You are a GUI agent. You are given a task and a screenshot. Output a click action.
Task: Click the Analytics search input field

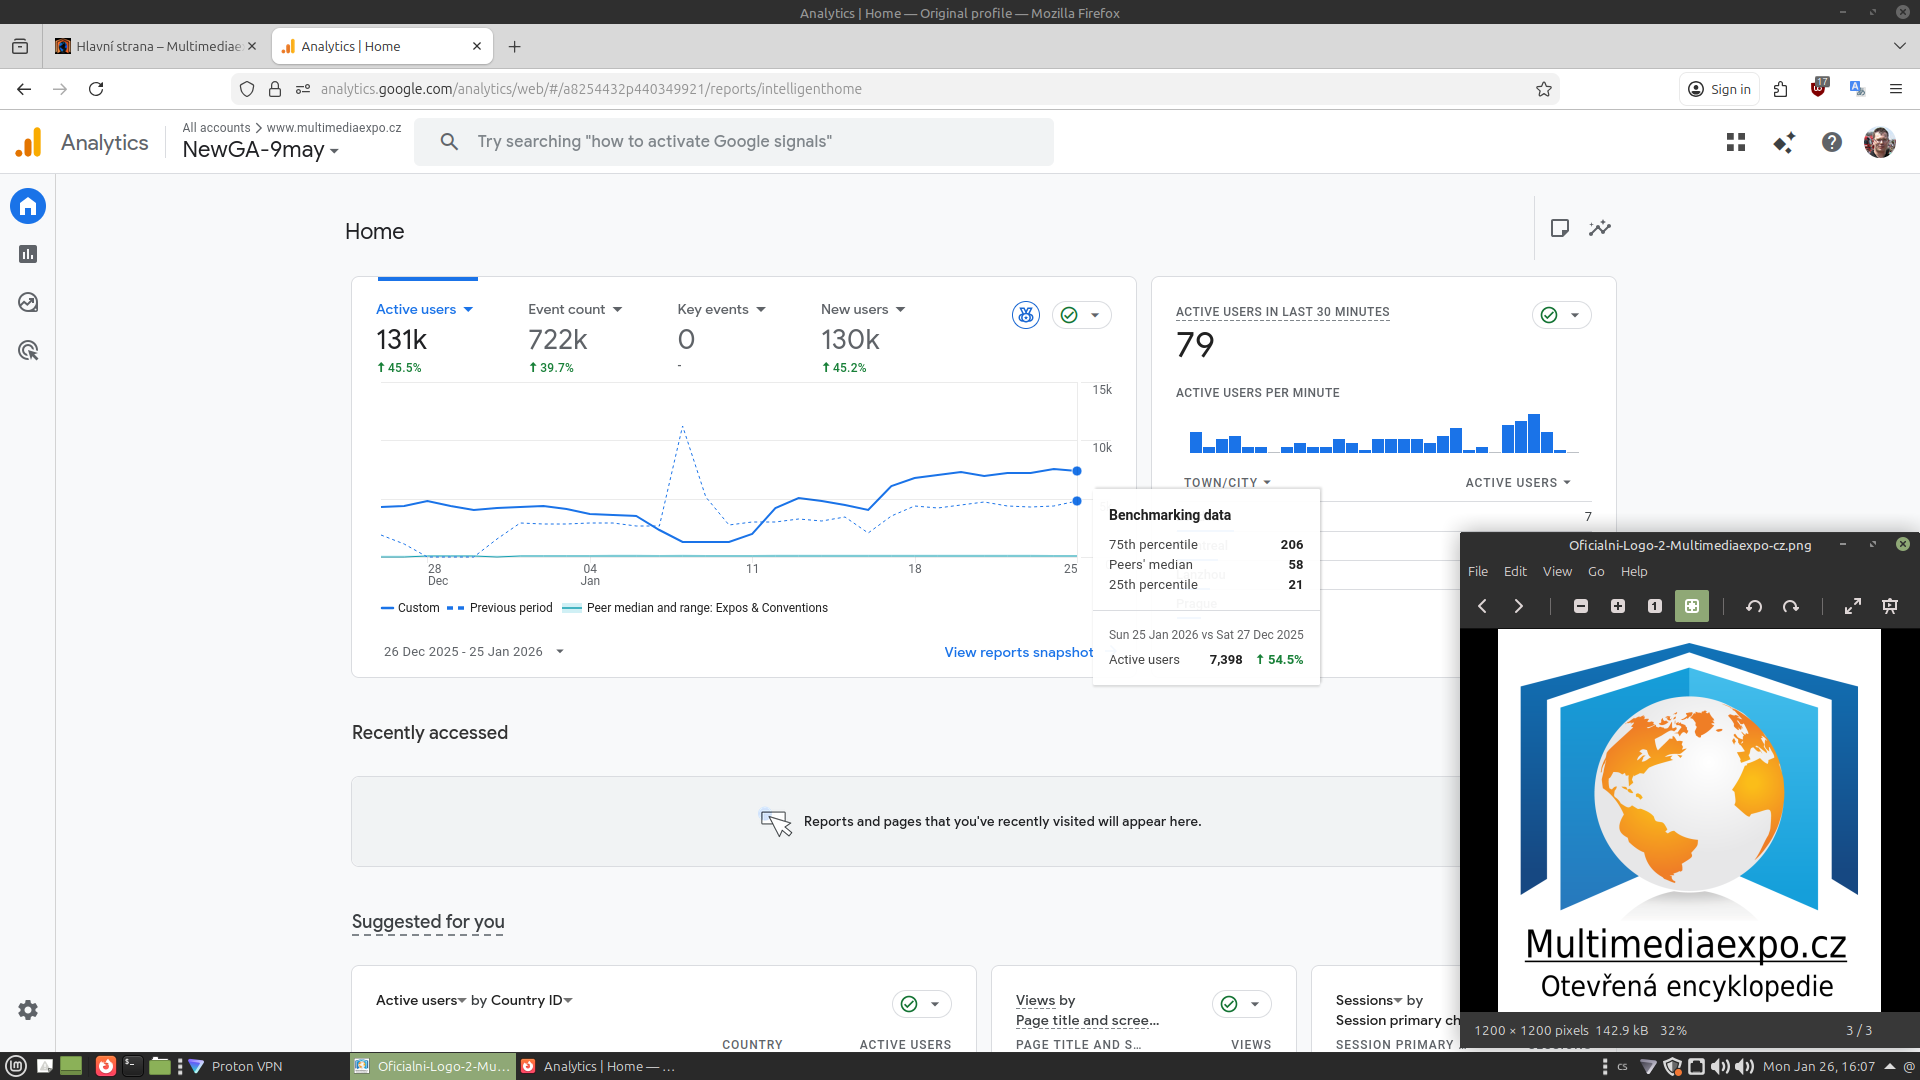pyautogui.click(x=734, y=142)
